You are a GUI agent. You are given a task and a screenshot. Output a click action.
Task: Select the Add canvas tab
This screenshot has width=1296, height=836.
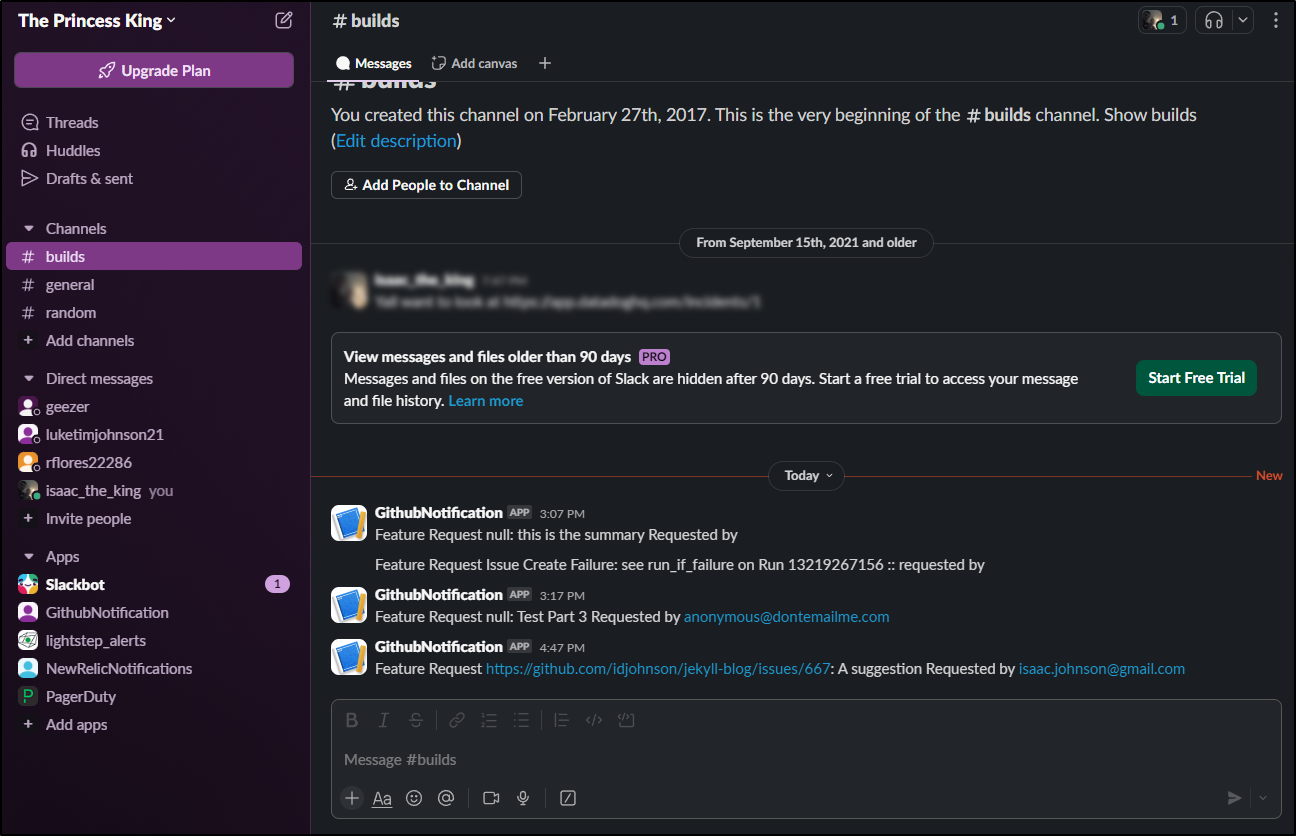pos(474,63)
